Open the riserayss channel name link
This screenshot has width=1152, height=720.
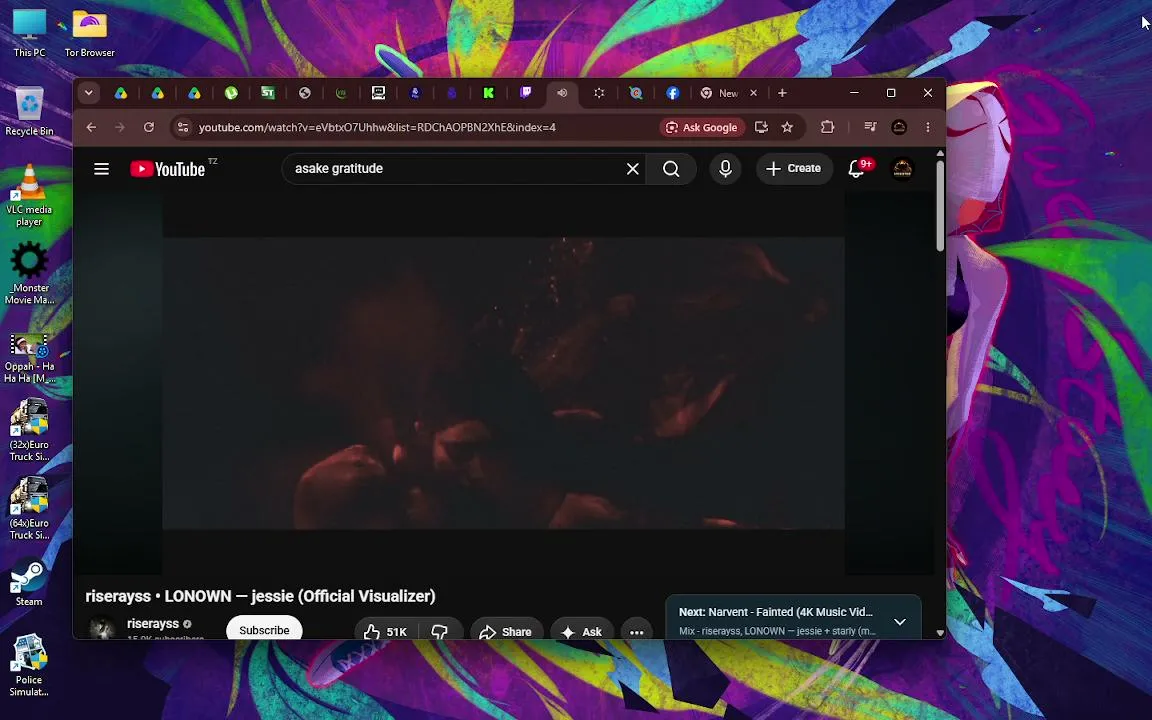[x=153, y=624]
